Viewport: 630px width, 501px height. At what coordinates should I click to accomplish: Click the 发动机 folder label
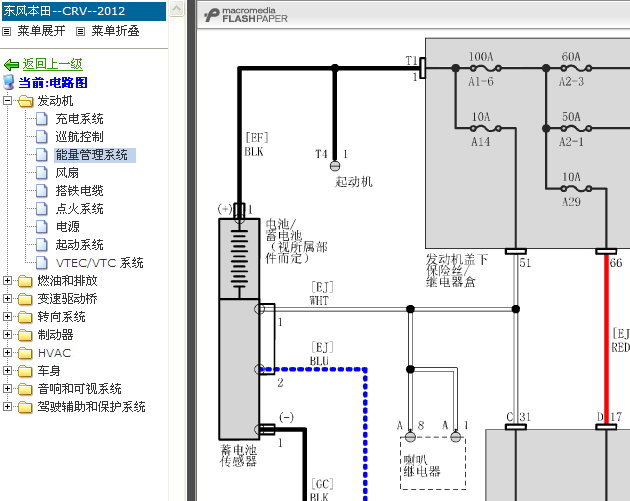(55, 101)
